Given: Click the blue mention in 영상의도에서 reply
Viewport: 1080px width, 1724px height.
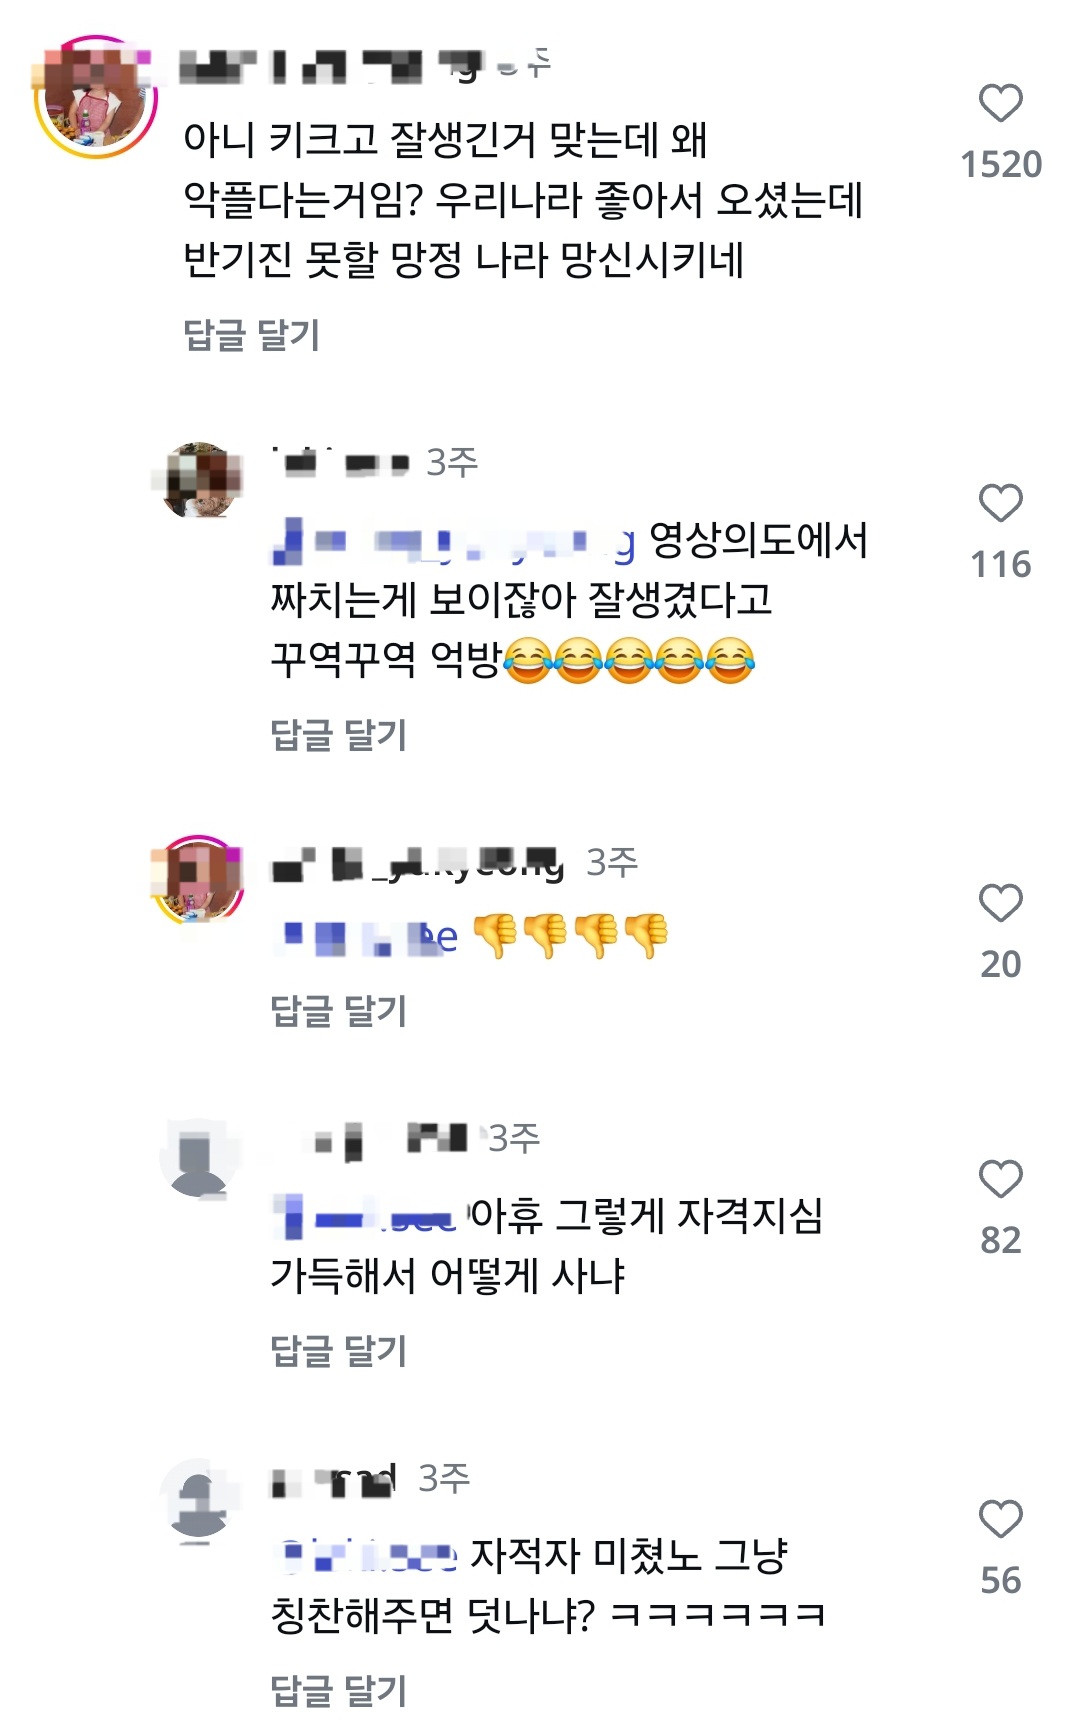Looking at the screenshot, I should point(454,541).
